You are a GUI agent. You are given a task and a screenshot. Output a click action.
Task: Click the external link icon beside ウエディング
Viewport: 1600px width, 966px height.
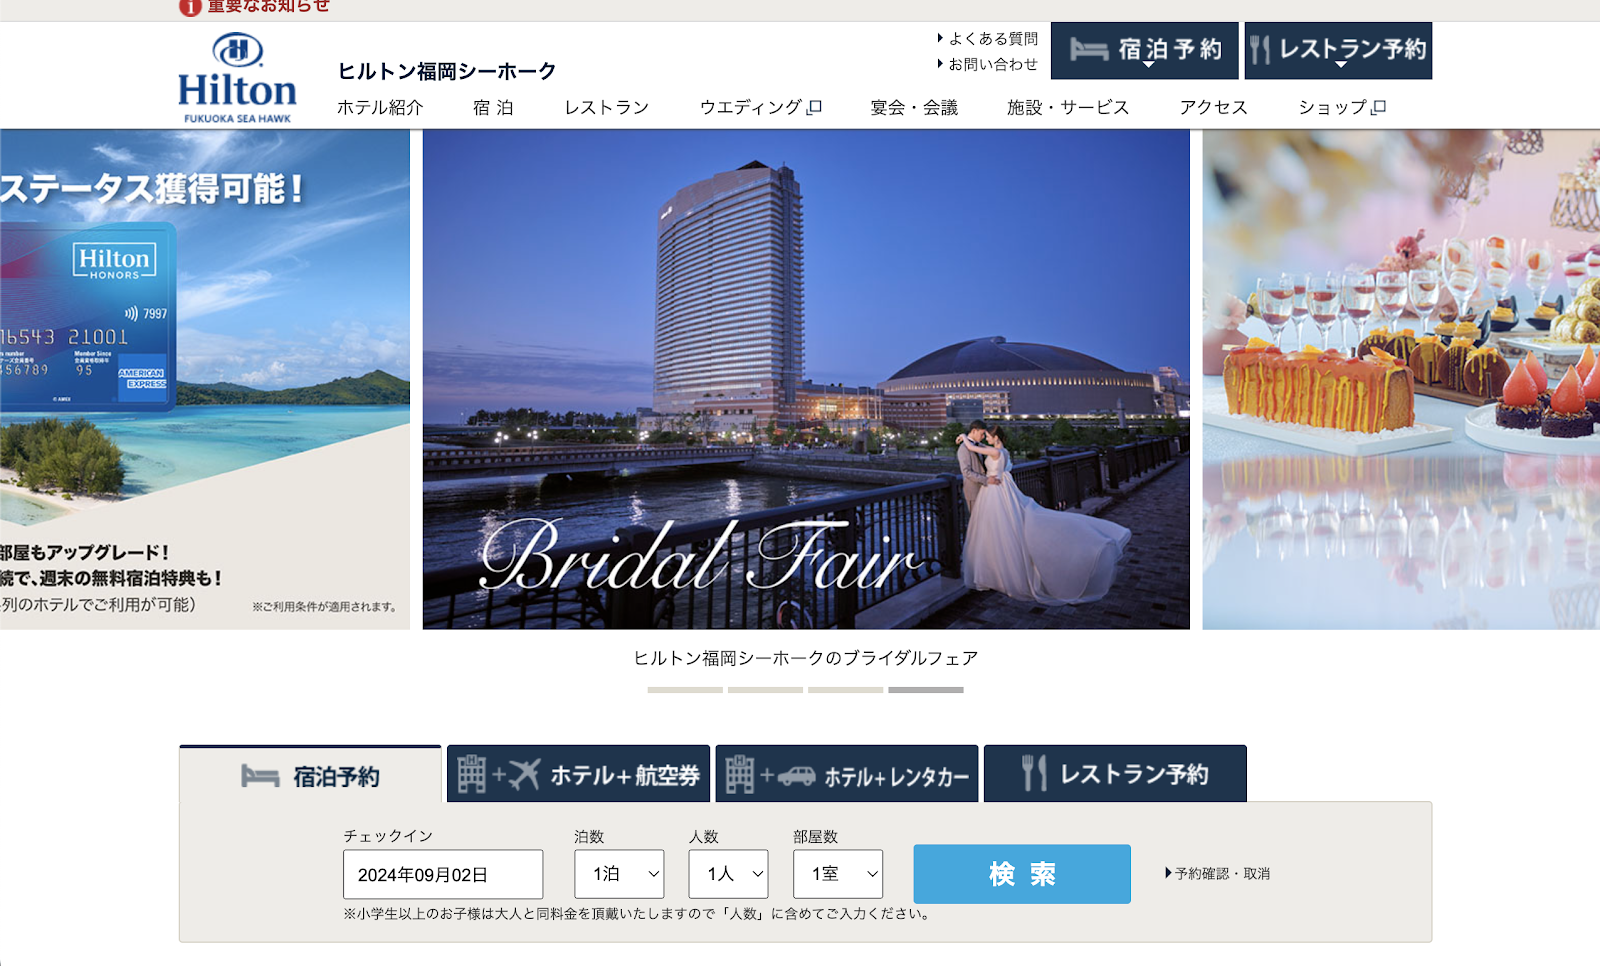point(815,107)
